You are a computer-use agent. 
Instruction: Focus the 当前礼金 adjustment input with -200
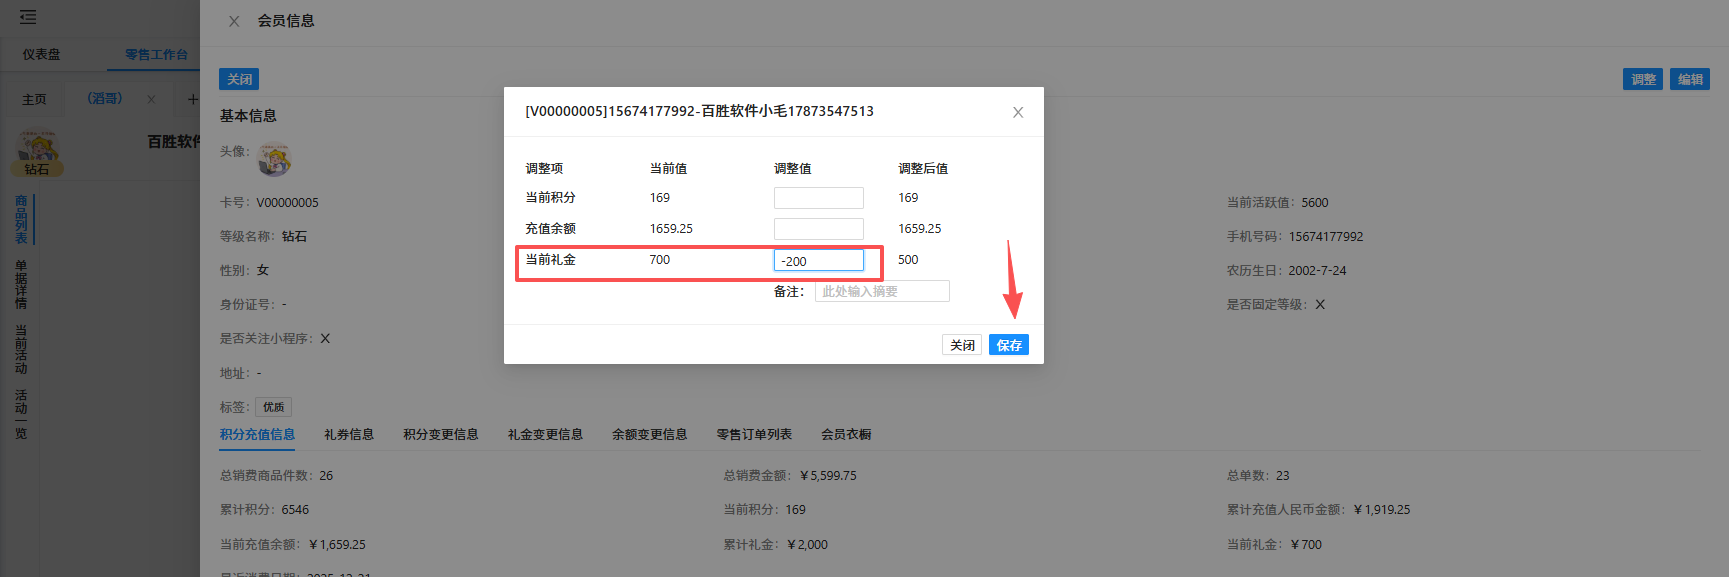[818, 261]
